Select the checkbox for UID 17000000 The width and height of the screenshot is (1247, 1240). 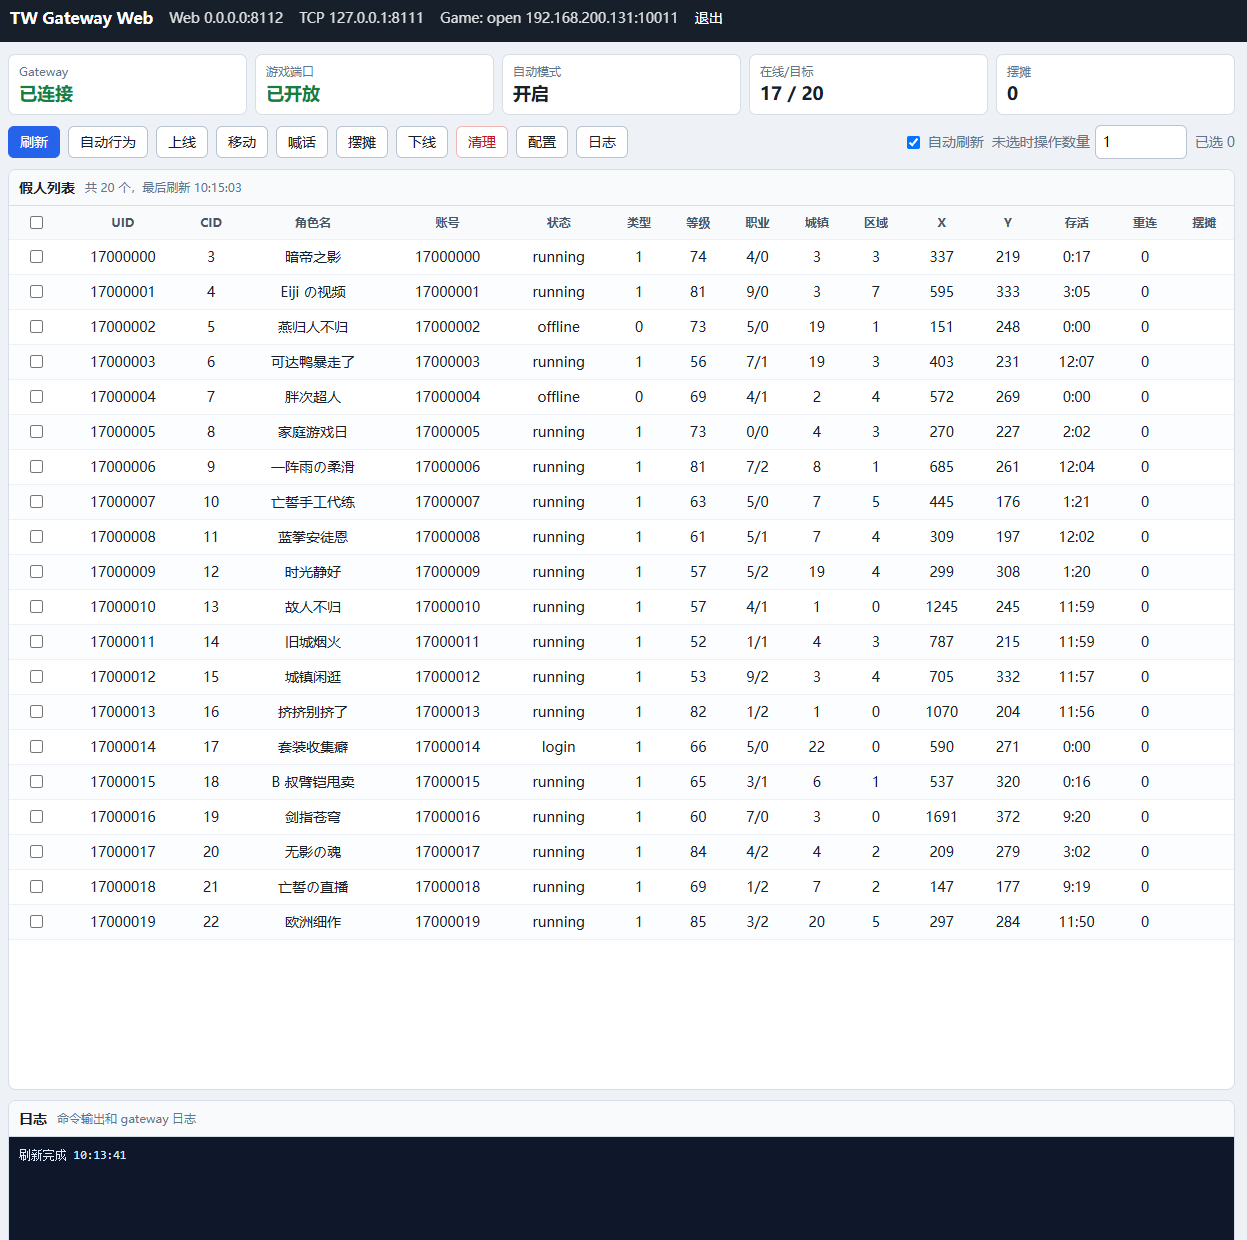37,257
